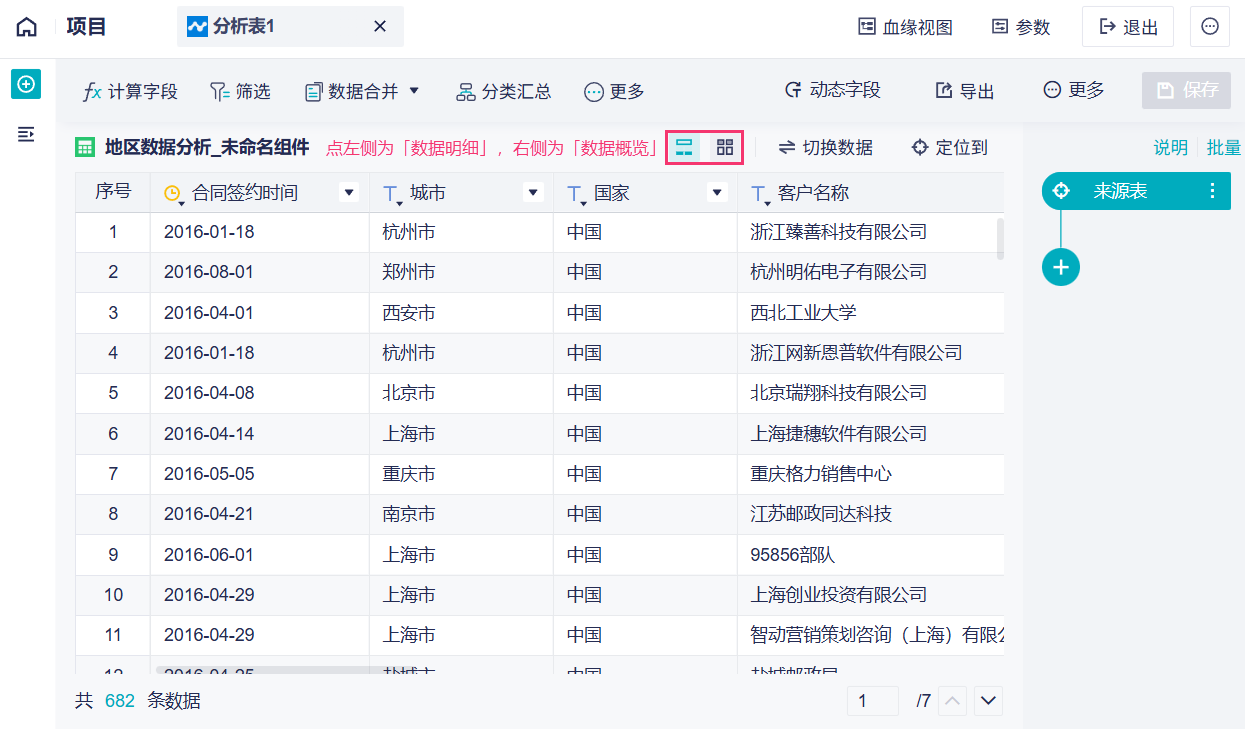This screenshot has width=1245, height=729.
Task: Open the 参数 parameters panel
Action: pyautogui.click(x=1020, y=27)
